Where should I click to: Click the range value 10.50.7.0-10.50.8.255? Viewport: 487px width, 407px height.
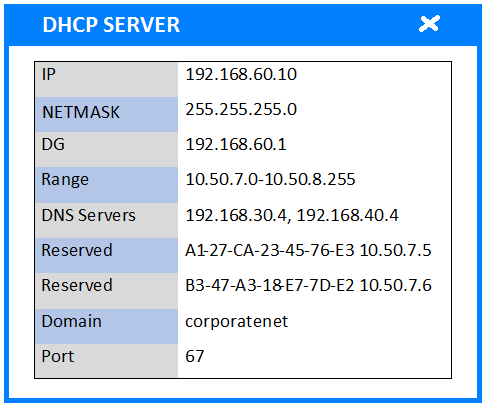click(270, 179)
